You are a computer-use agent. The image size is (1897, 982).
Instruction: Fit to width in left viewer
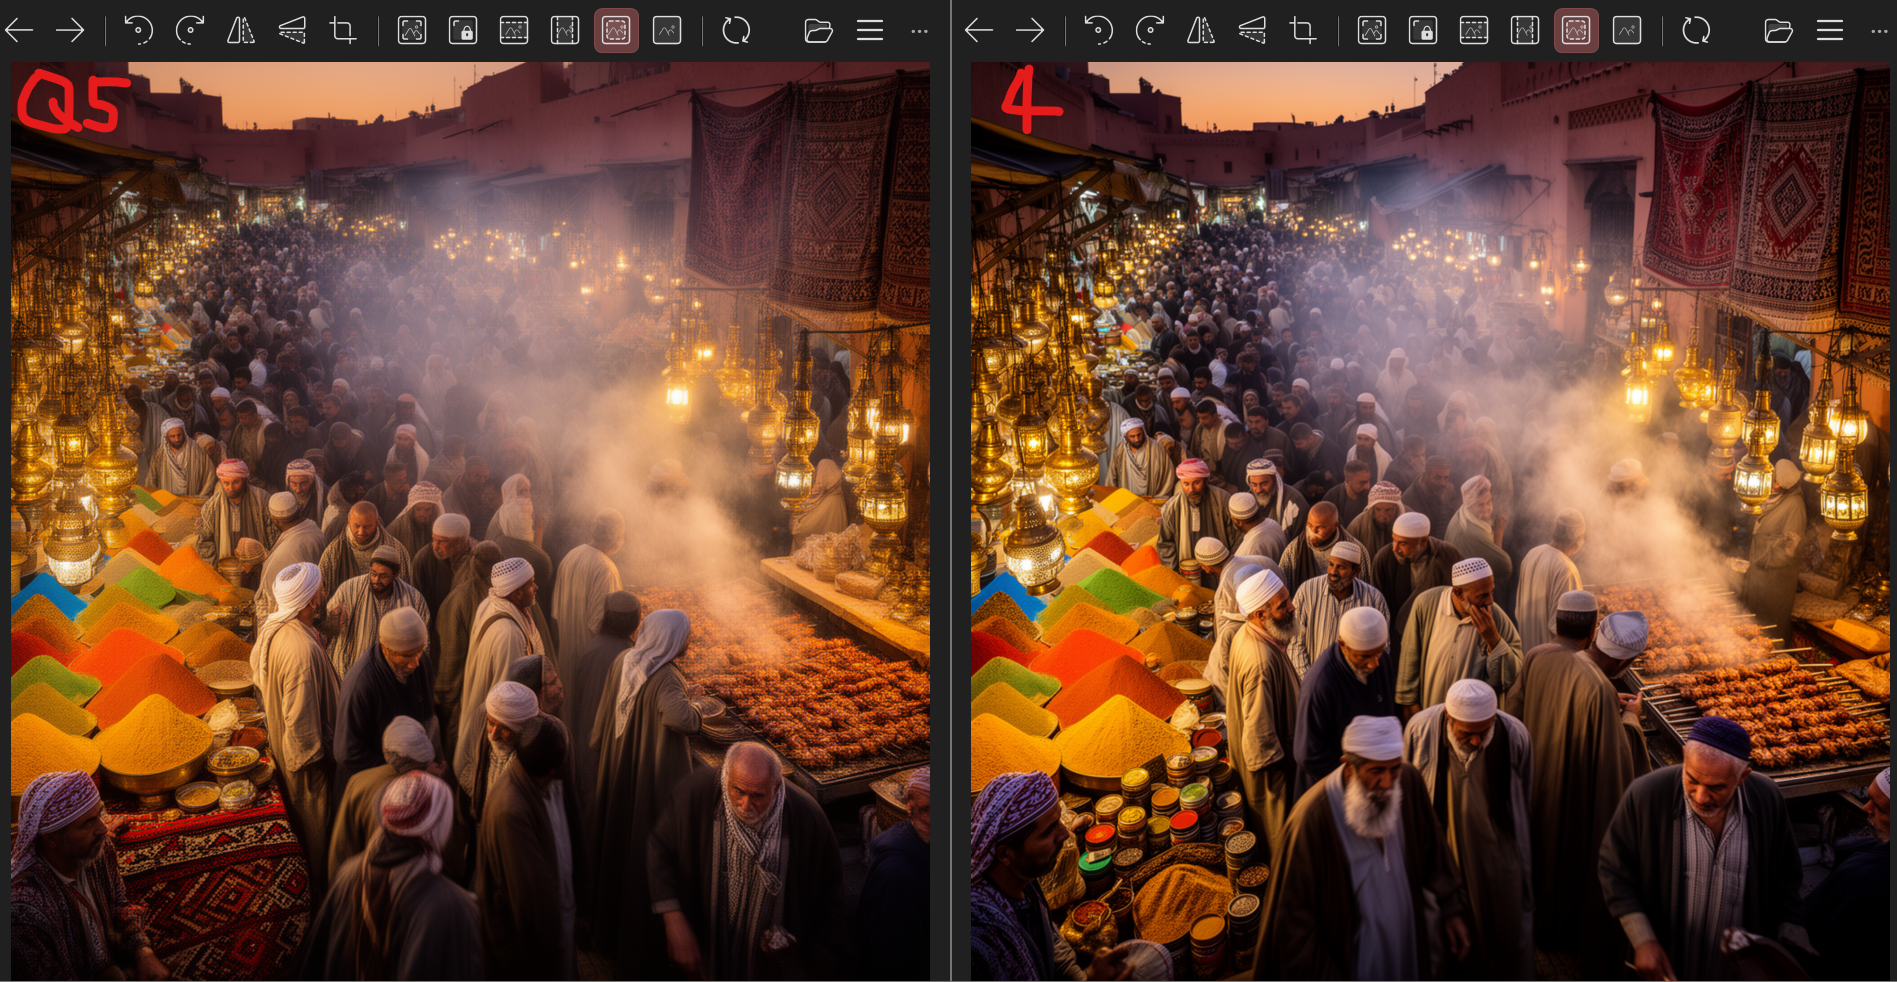coord(514,31)
